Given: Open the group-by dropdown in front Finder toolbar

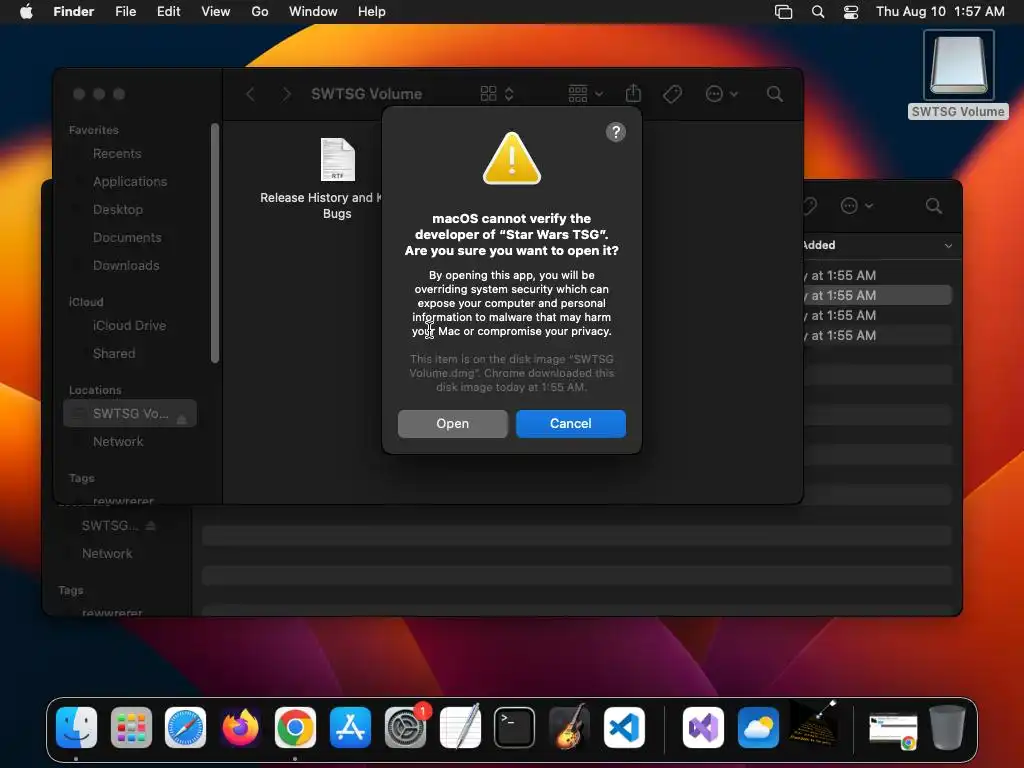Looking at the screenshot, I should [585, 94].
